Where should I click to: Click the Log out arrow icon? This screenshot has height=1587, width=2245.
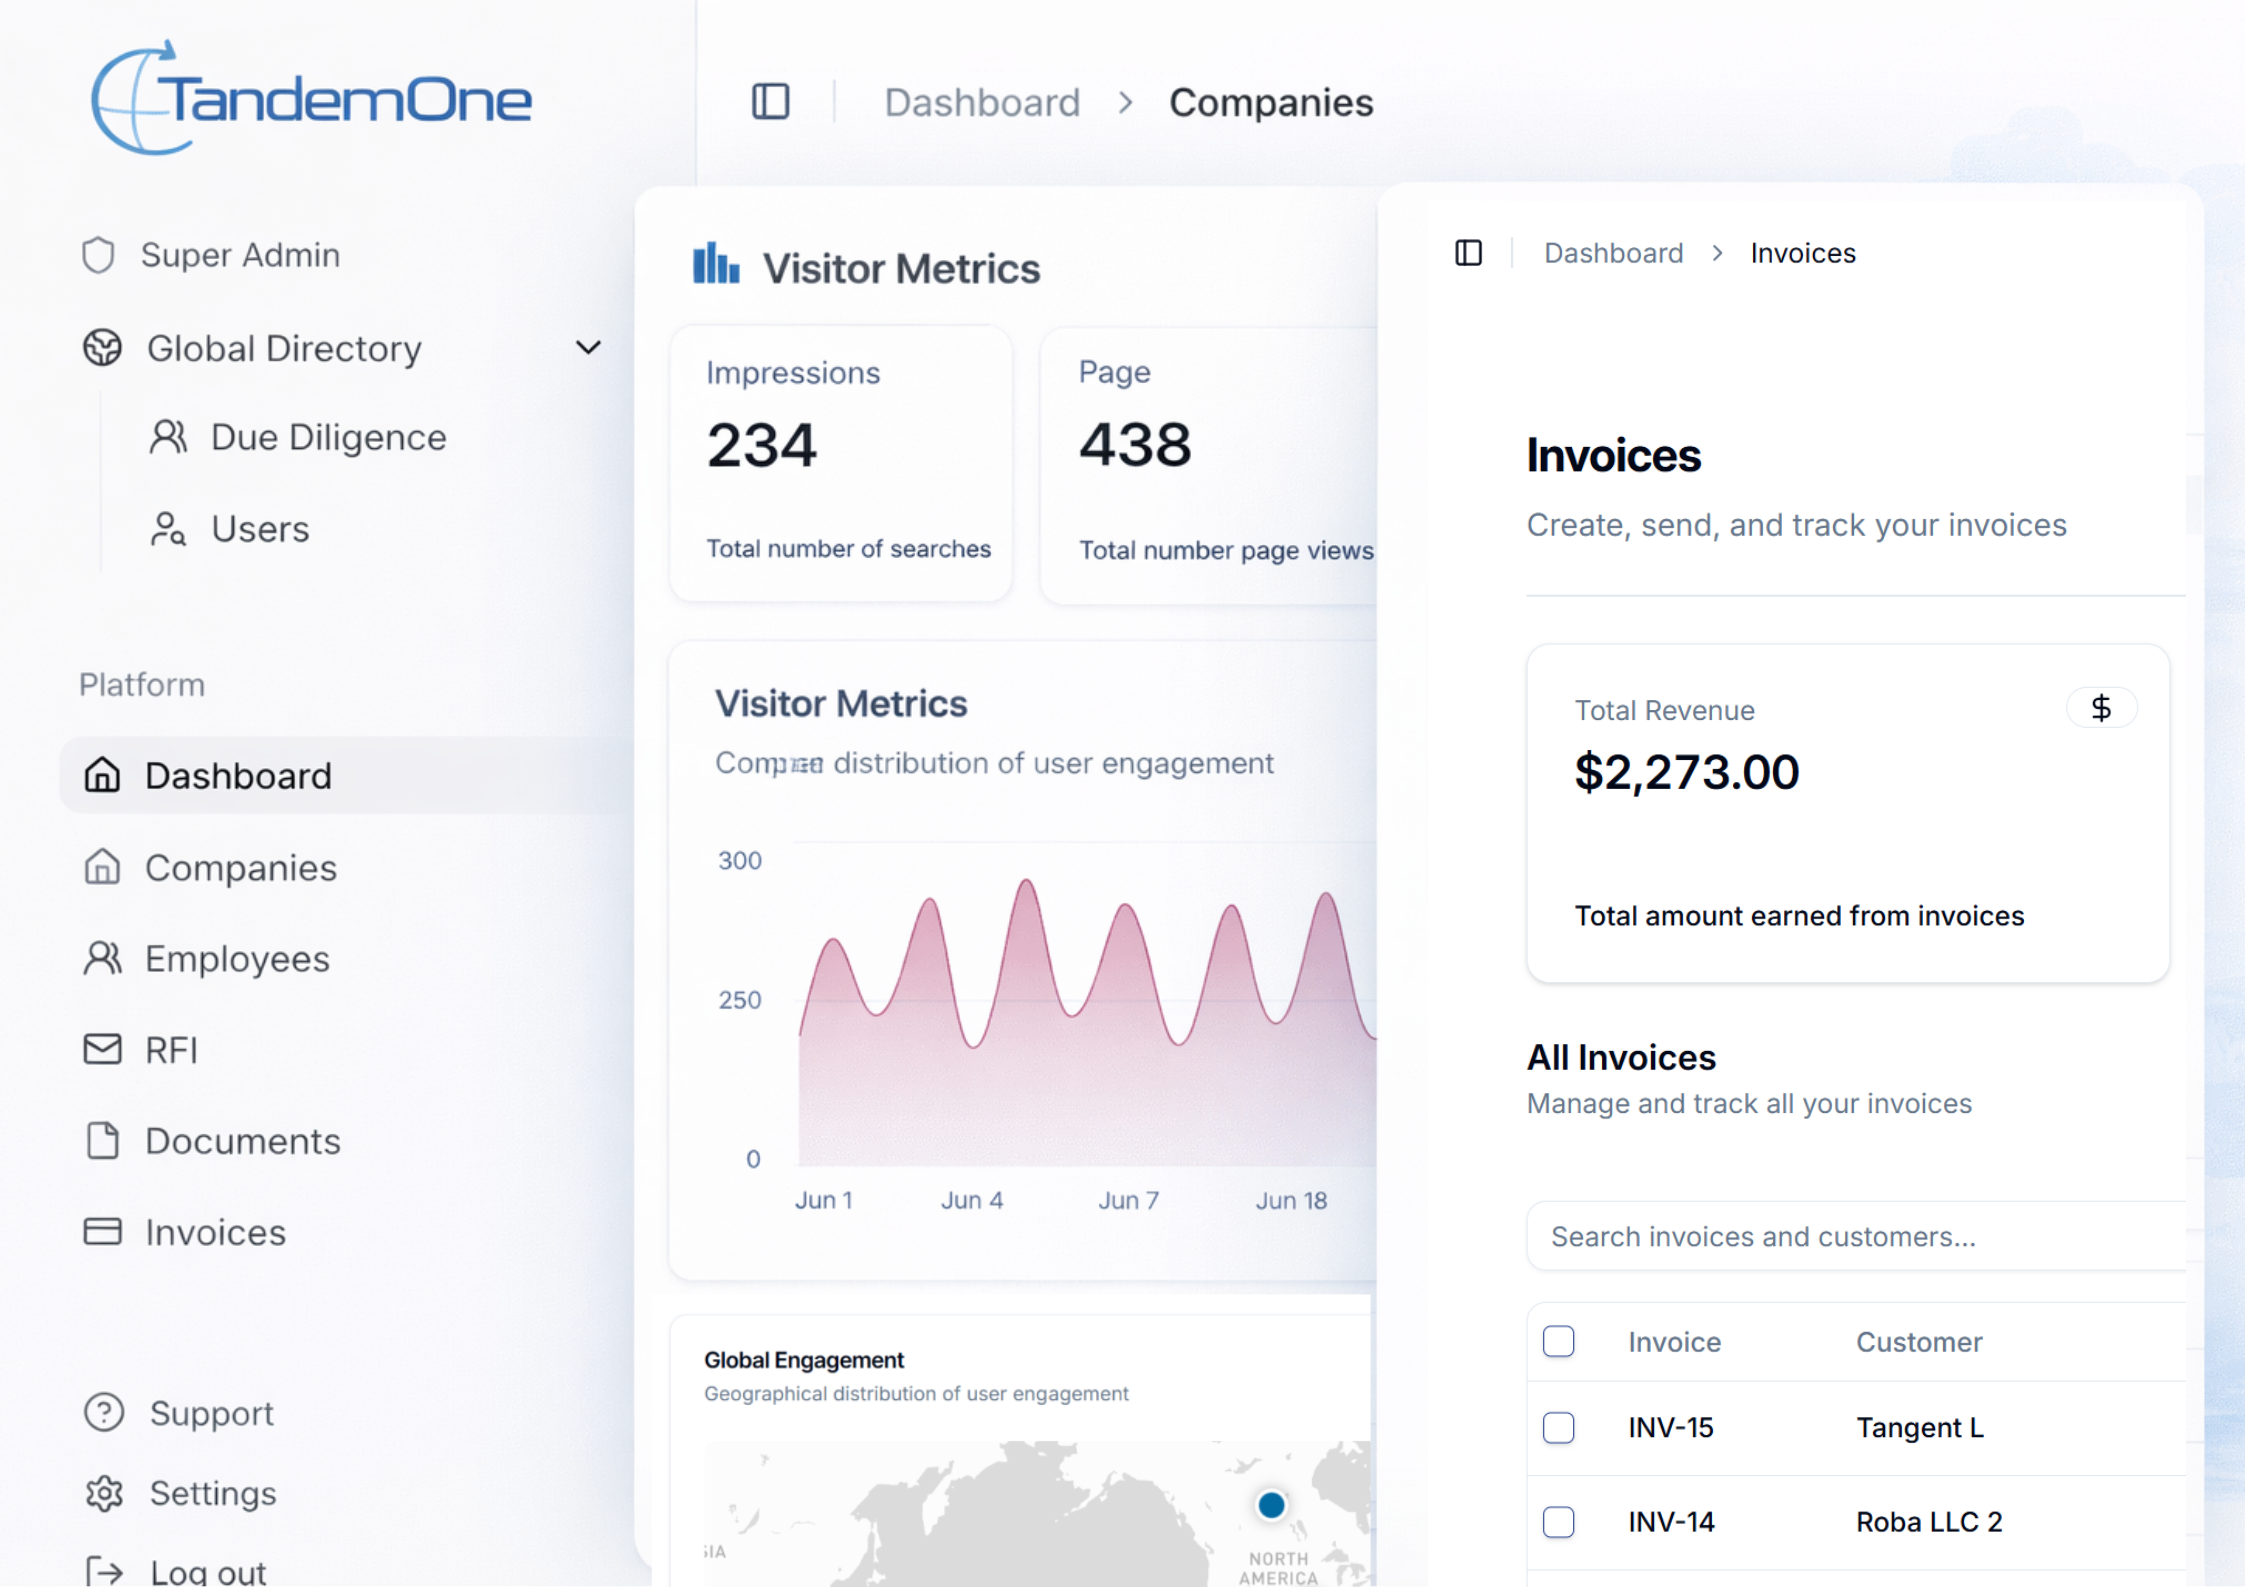pos(104,1571)
